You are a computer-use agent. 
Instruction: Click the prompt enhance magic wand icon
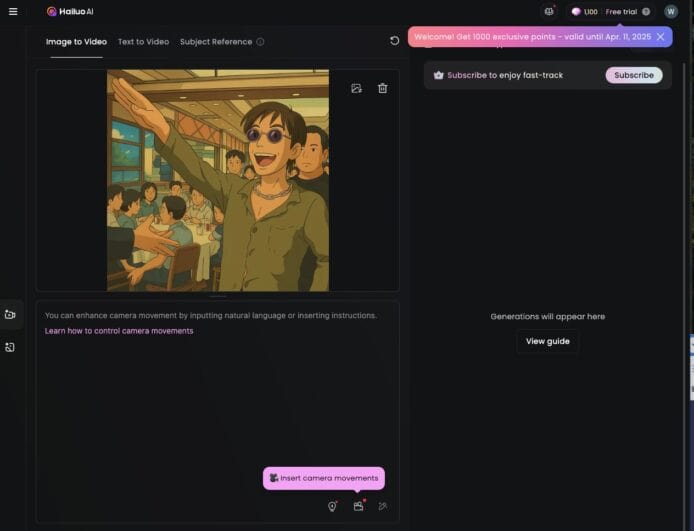coord(383,506)
